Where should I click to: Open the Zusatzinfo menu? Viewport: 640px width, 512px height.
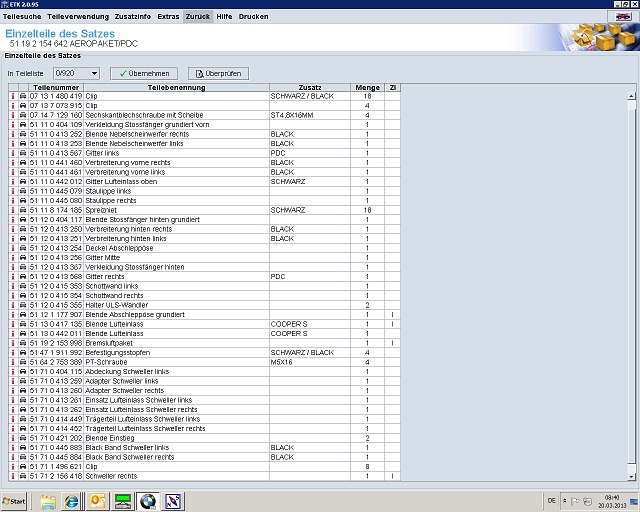pyautogui.click(x=131, y=19)
